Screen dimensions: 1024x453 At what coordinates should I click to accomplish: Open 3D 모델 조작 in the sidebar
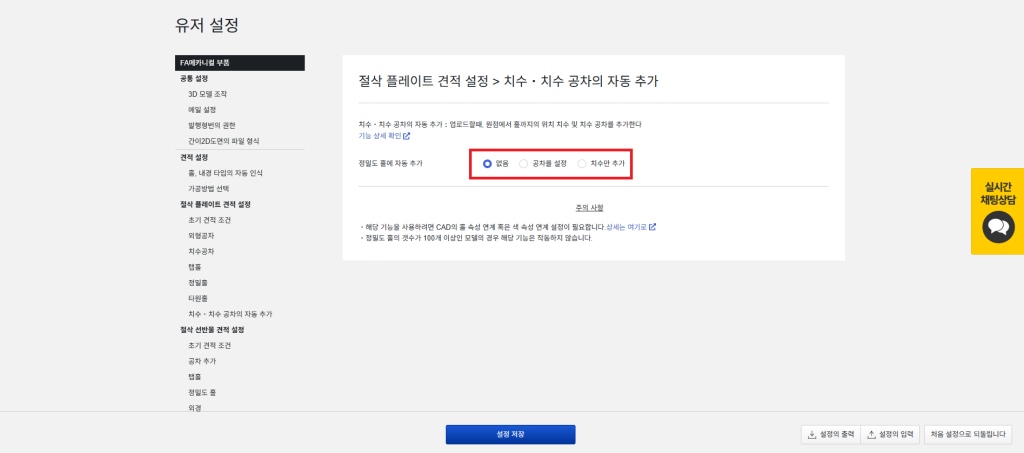[207, 94]
